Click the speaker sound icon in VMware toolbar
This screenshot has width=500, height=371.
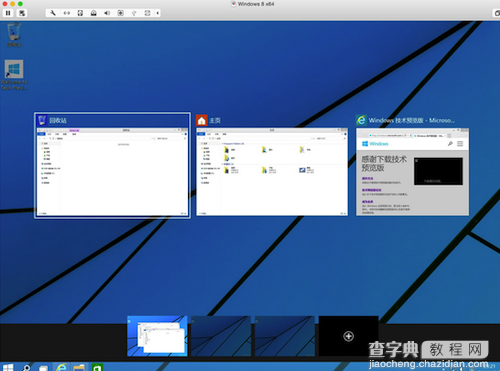pos(107,13)
